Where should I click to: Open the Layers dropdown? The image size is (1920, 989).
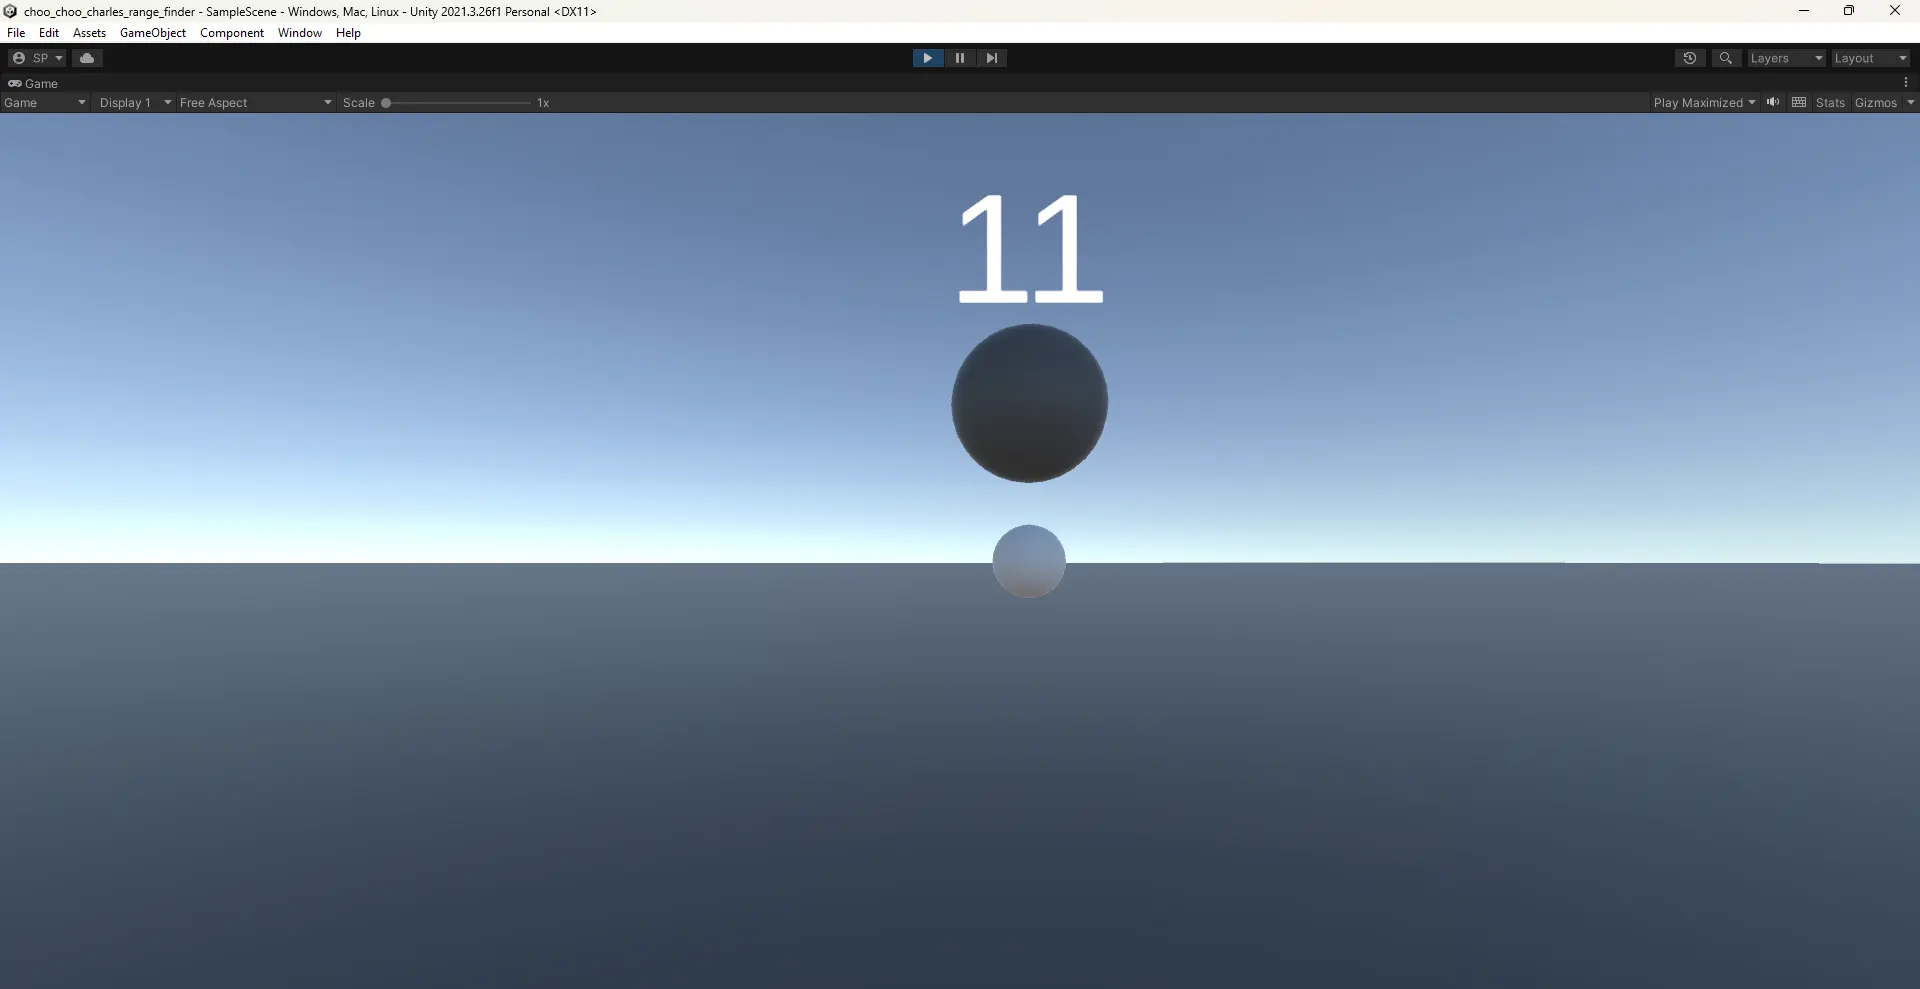[1786, 58]
